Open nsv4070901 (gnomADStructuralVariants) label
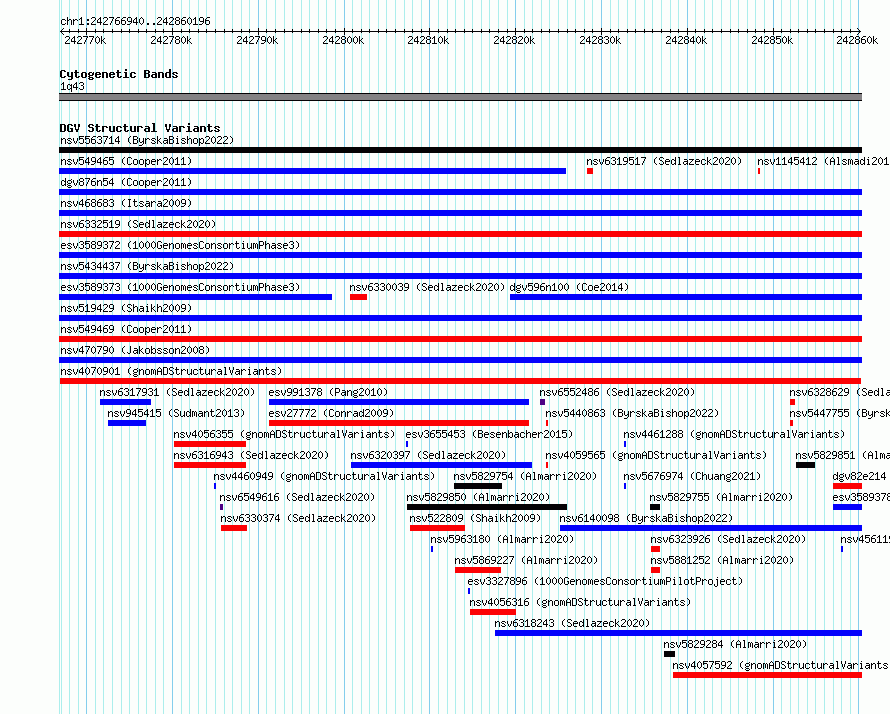This screenshot has height=714, width=890. (171, 371)
